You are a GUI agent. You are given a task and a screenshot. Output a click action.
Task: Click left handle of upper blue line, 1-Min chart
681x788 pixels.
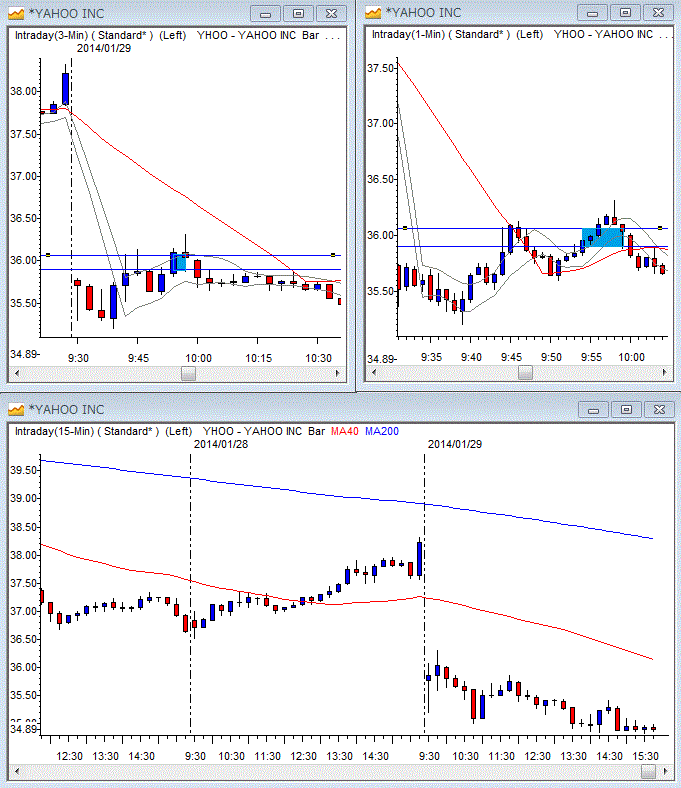(405, 228)
